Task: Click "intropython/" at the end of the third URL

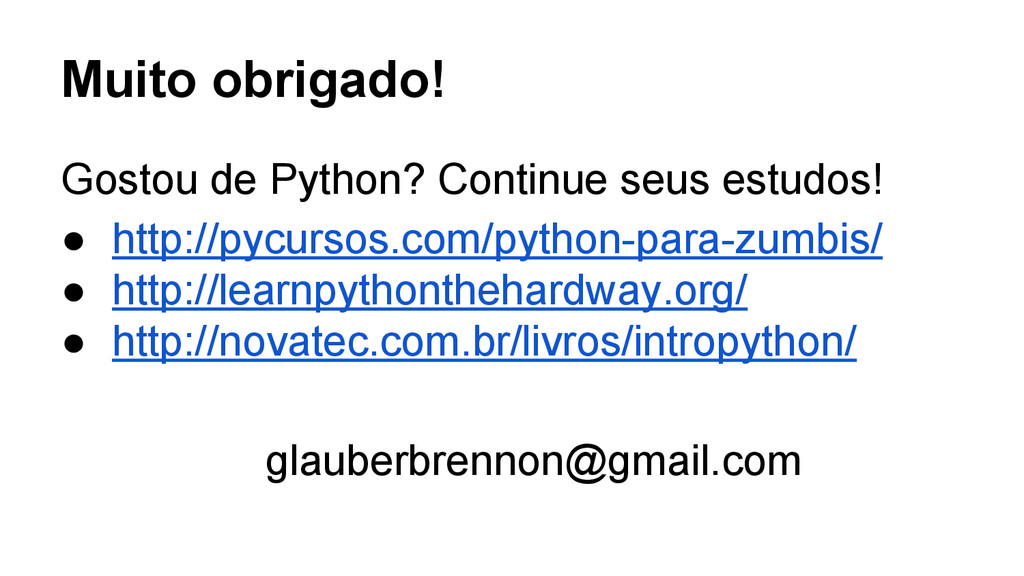Action: click(x=745, y=342)
